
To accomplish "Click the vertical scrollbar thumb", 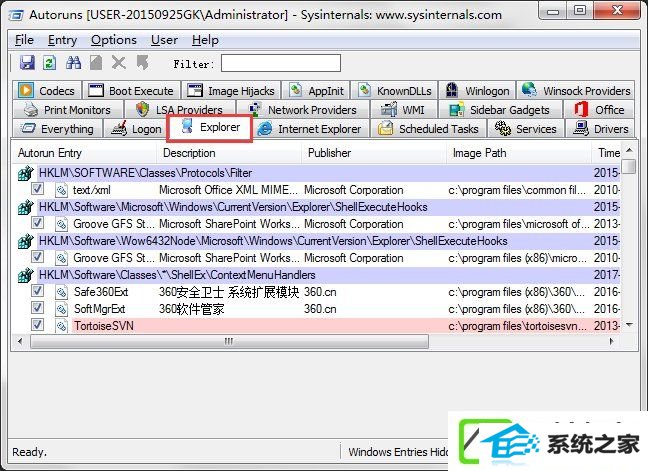I will click(629, 166).
